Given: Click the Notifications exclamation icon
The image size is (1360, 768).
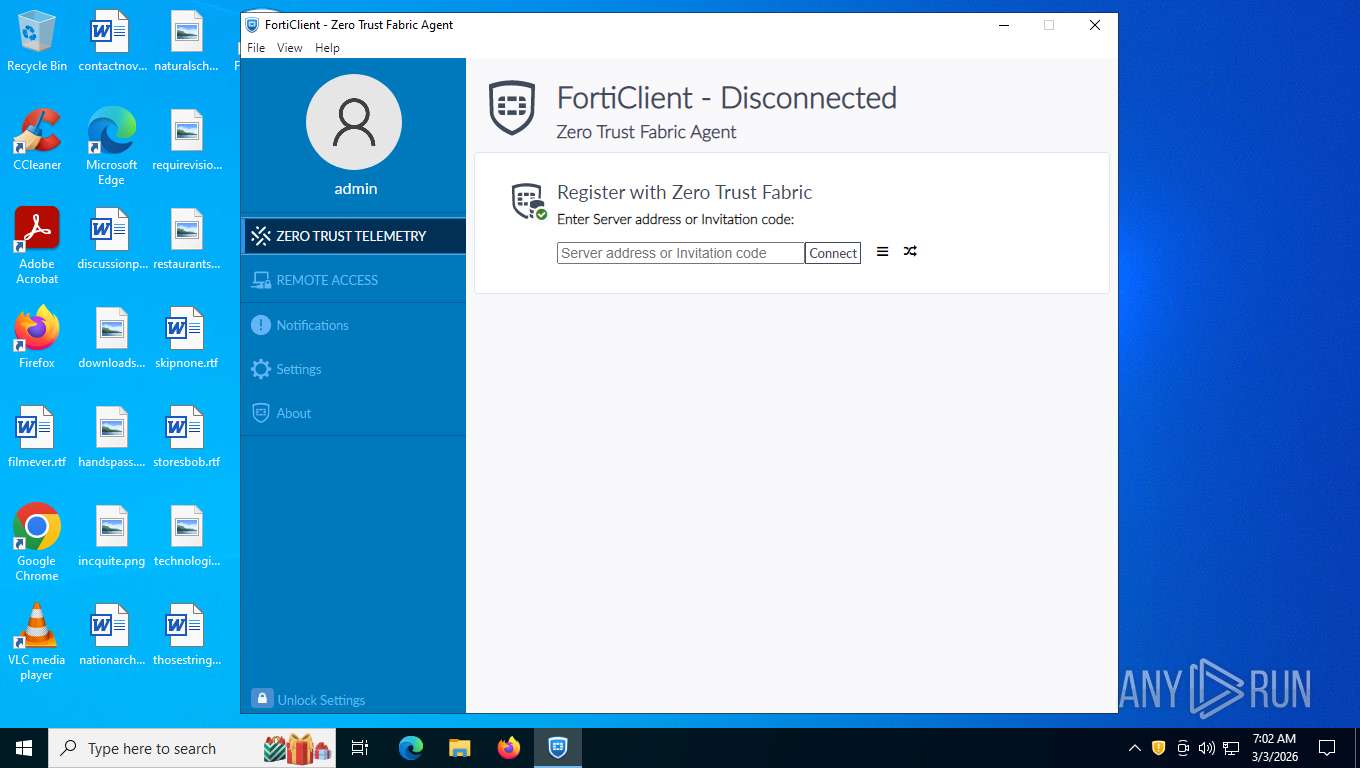Looking at the screenshot, I should [261, 325].
